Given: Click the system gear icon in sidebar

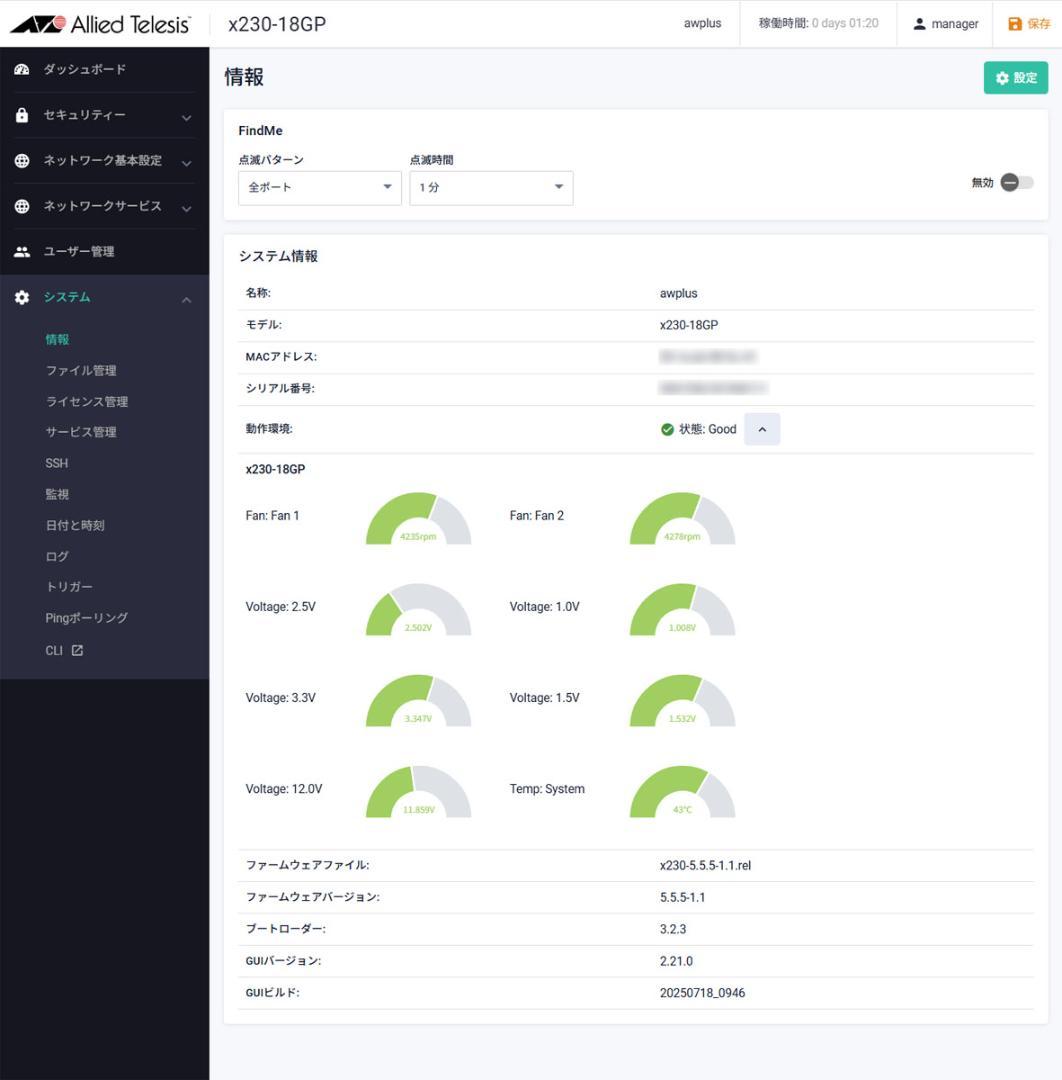Looking at the screenshot, I should pos(22,297).
